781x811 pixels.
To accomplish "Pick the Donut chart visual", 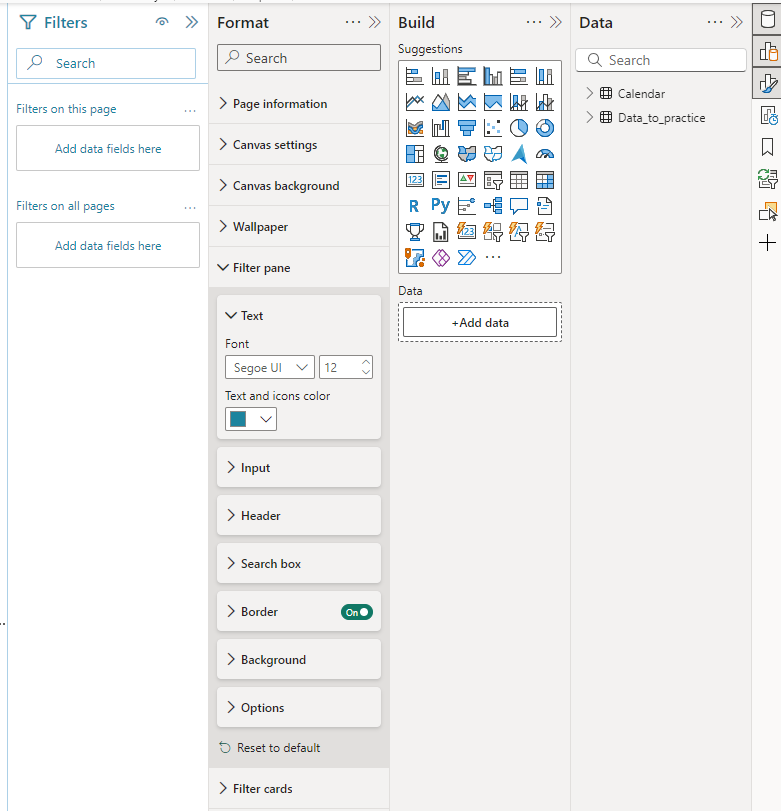I will pos(545,128).
